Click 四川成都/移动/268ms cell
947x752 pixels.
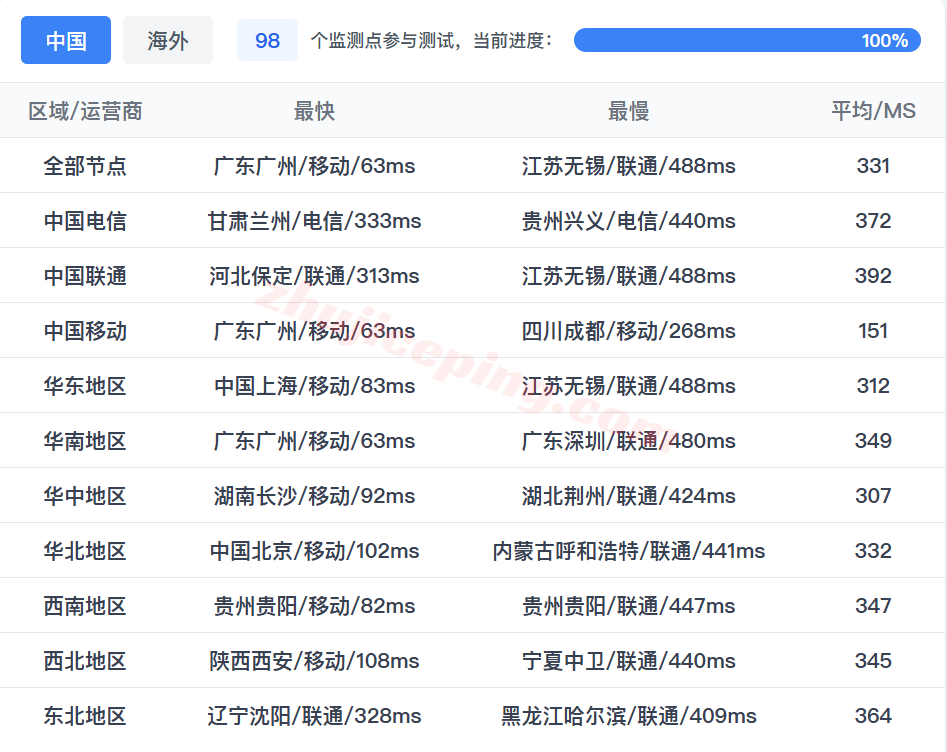[628, 330]
